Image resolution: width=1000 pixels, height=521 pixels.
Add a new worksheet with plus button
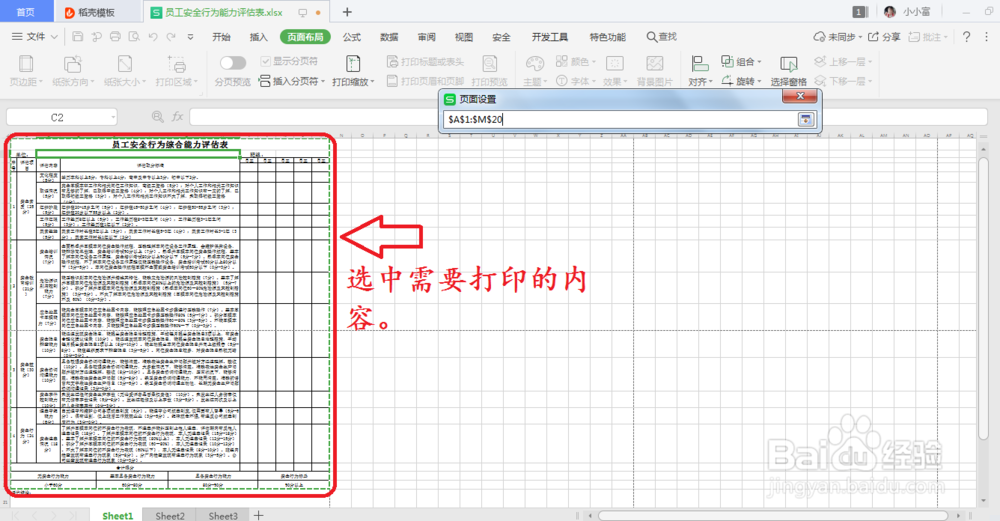pos(258,515)
